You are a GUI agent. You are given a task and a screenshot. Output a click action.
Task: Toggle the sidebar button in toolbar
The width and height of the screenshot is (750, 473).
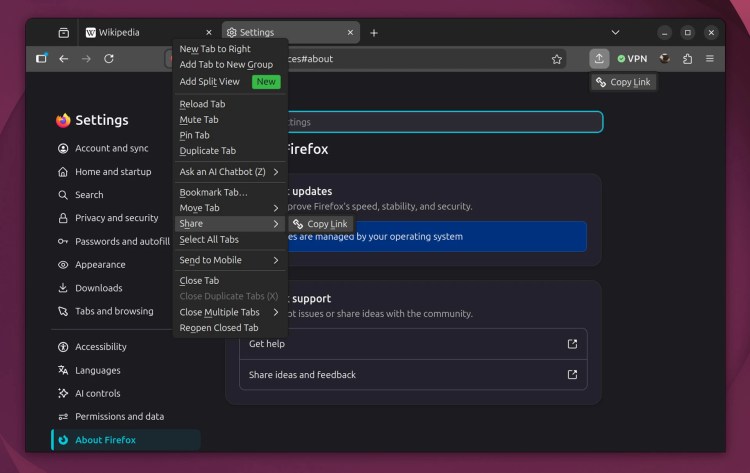[x=41, y=58]
